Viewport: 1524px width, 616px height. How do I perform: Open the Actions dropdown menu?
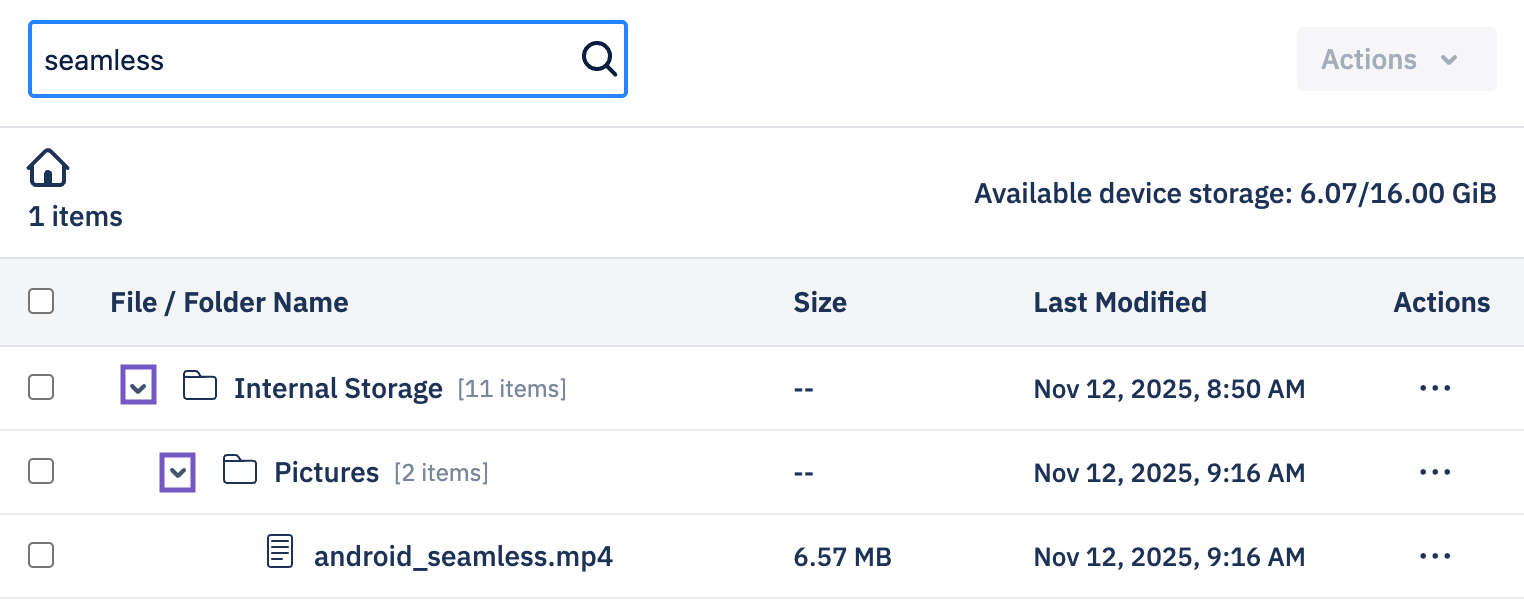tap(1396, 59)
